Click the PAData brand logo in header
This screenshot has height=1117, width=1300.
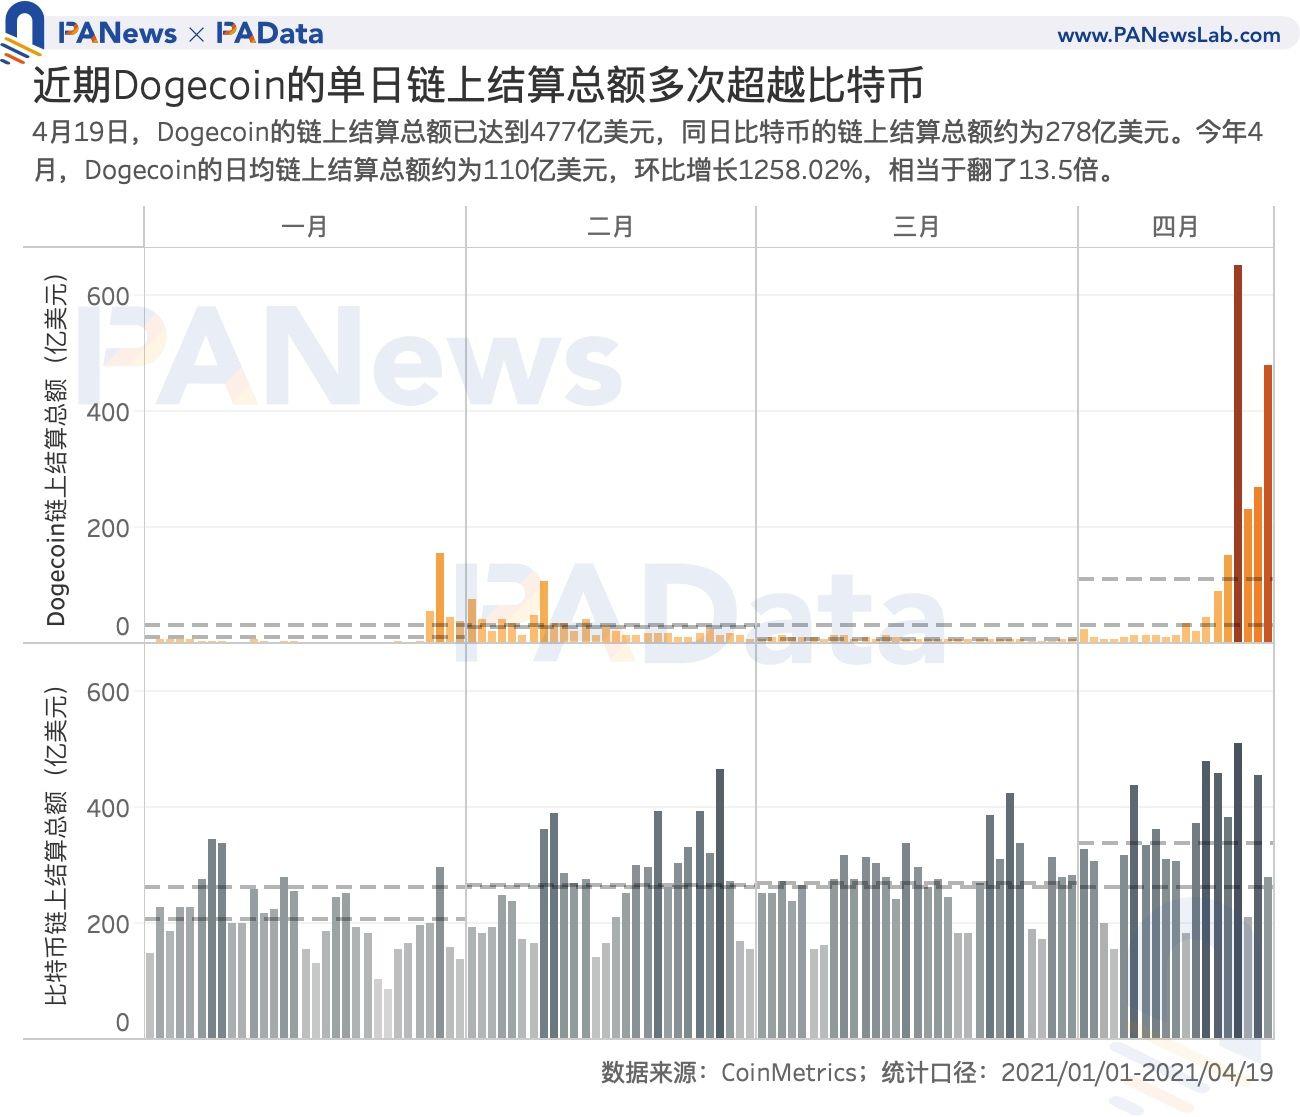tap(270, 34)
